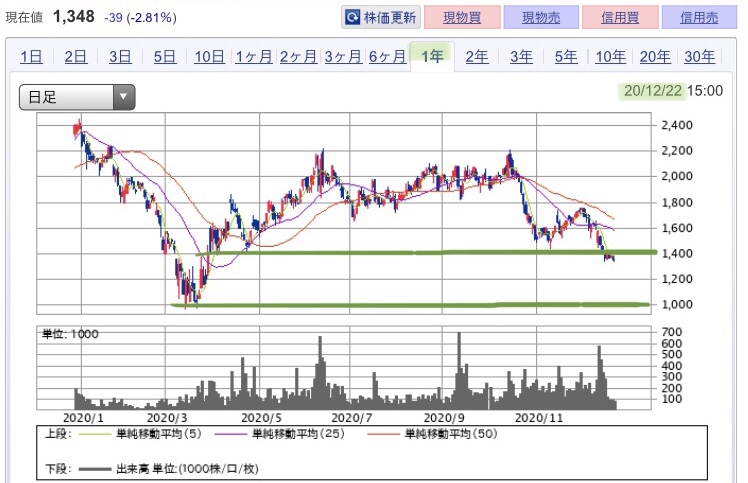The width and height of the screenshot is (748, 483).
Task: Click the tallest volume bar near 2020/9
Action: pos(459,371)
